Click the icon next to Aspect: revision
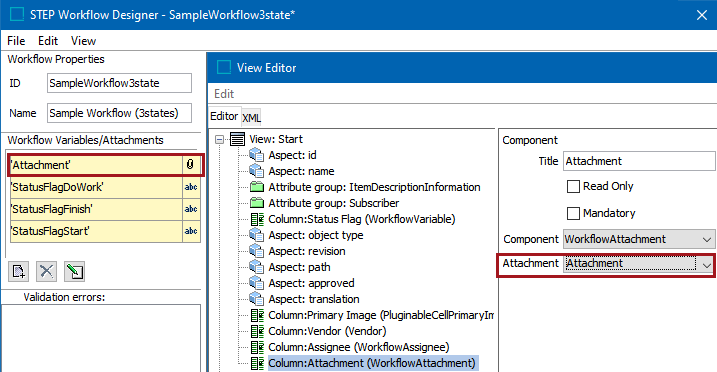Viewport: 717px width, 372px height. point(257,251)
